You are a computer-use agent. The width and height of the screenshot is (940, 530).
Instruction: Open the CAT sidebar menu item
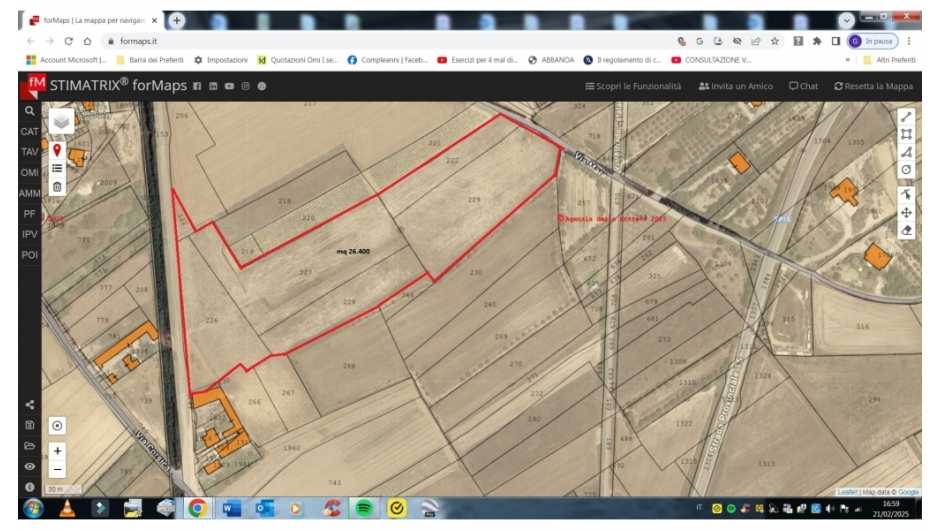(x=29, y=131)
